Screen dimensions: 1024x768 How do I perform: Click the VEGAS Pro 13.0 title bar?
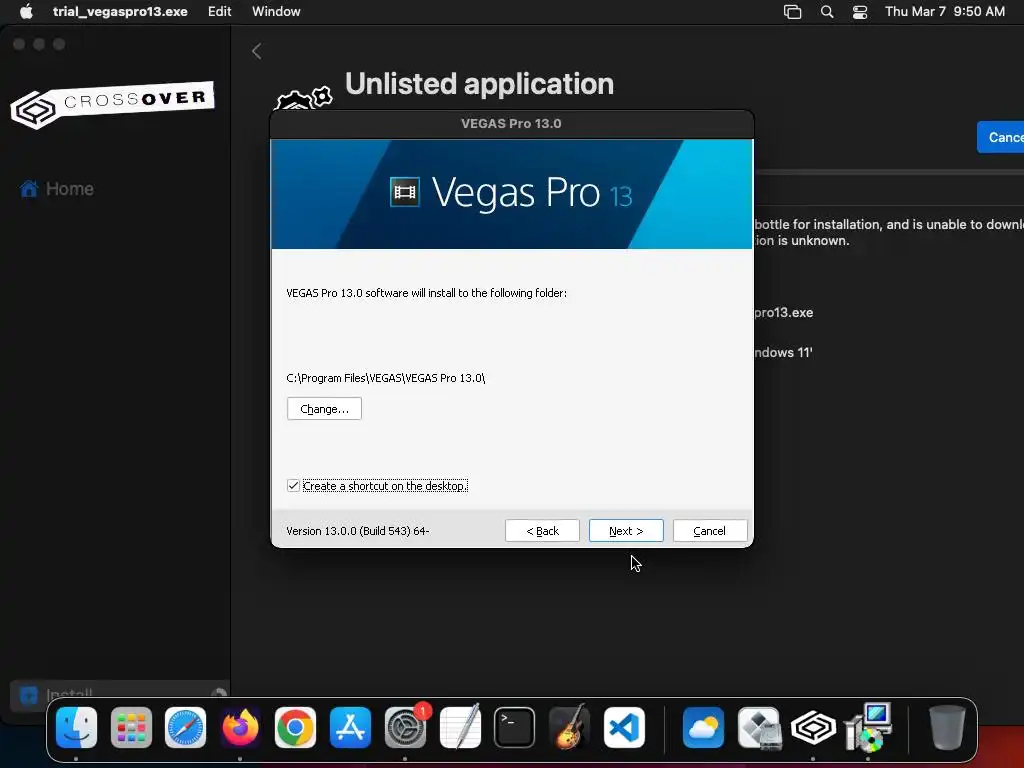(x=511, y=123)
